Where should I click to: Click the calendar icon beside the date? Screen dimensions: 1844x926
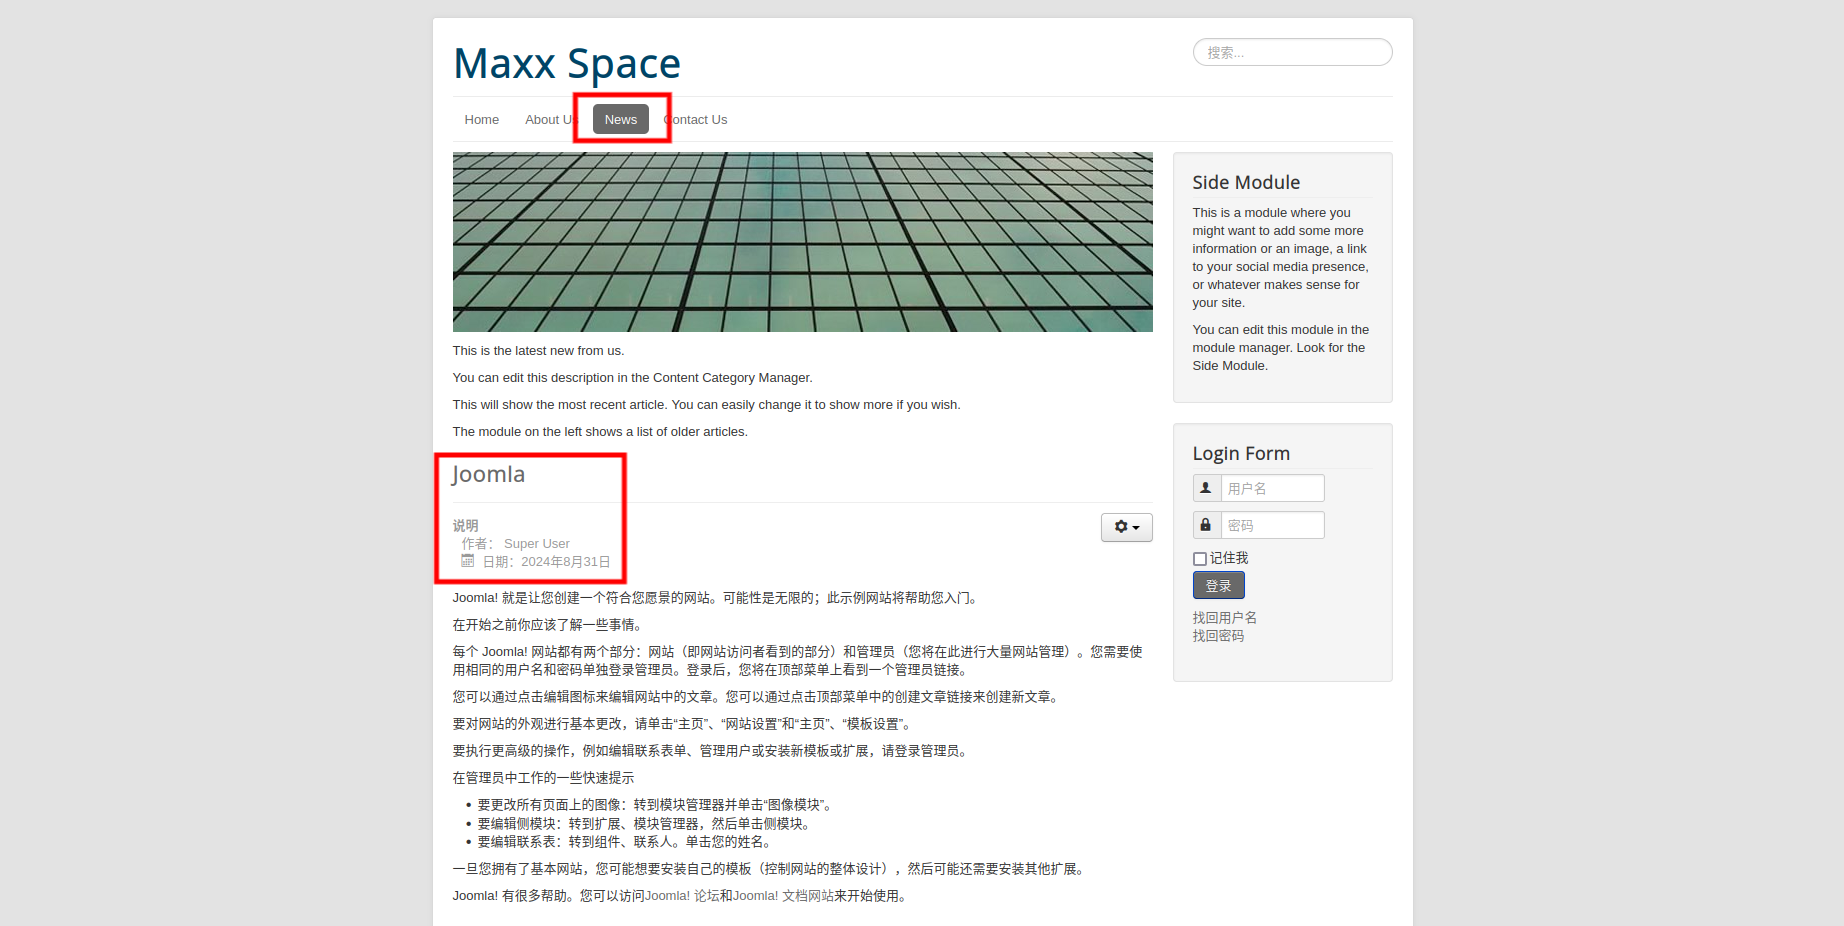pos(467,561)
